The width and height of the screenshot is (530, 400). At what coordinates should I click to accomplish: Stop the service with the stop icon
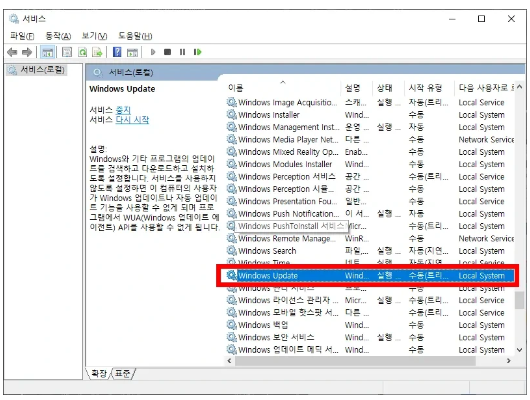167,52
